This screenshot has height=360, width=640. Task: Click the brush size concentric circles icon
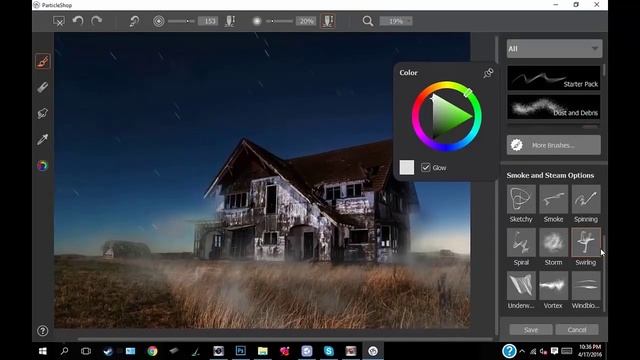pos(159,21)
